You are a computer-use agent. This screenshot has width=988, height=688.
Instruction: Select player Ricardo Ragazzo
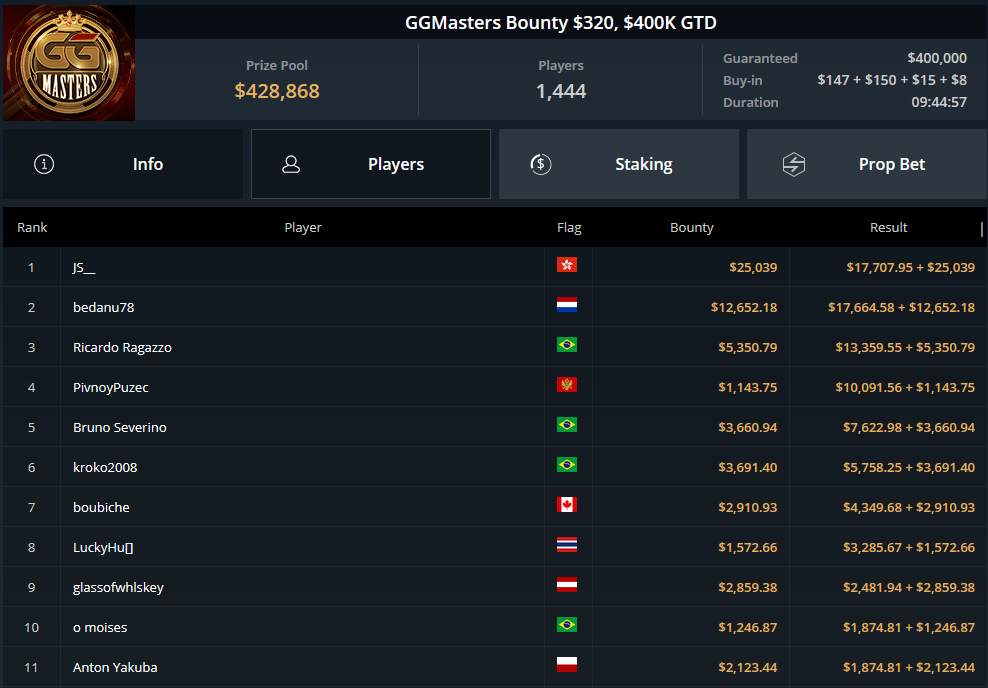click(x=122, y=347)
